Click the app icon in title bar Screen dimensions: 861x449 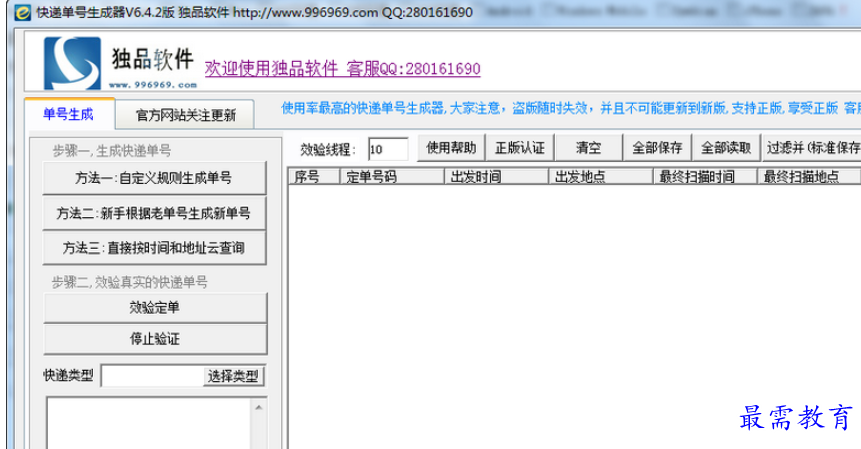point(23,12)
